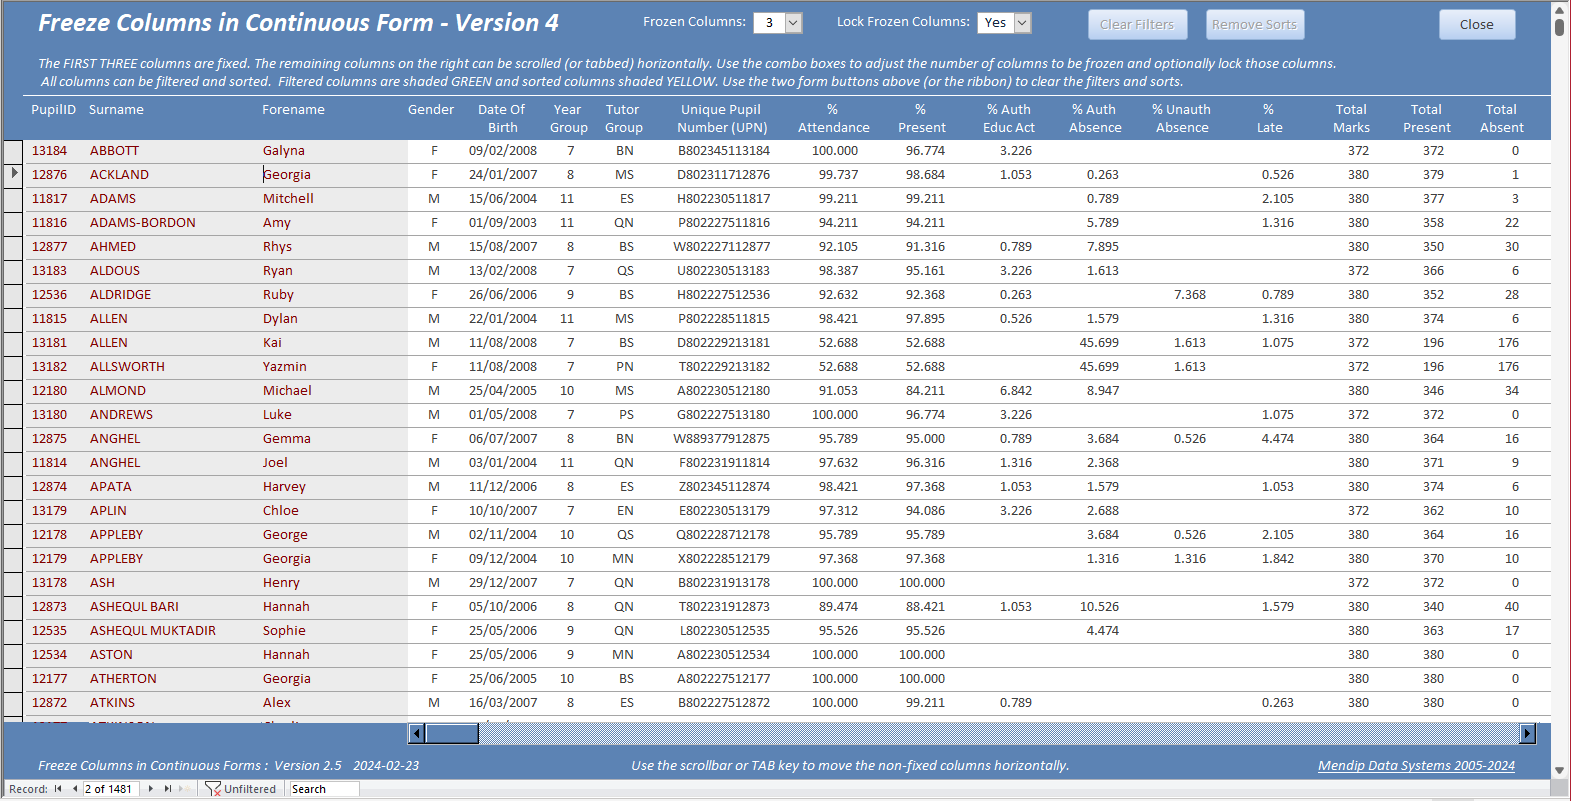This screenshot has width=1571, height=801.
Task: Click the vertical scrollbar down arrow
Action: pyautogui.click(x=1559, y=770)
